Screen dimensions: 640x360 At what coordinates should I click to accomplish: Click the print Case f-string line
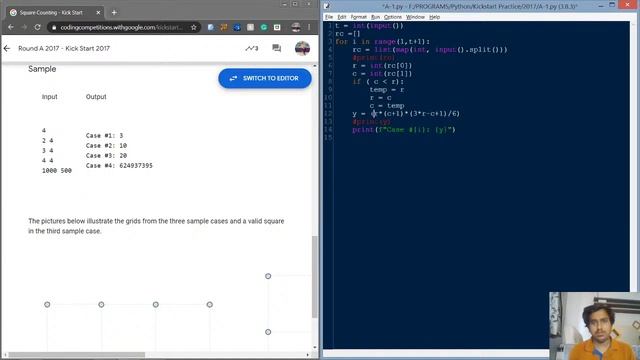coord(404,130)
